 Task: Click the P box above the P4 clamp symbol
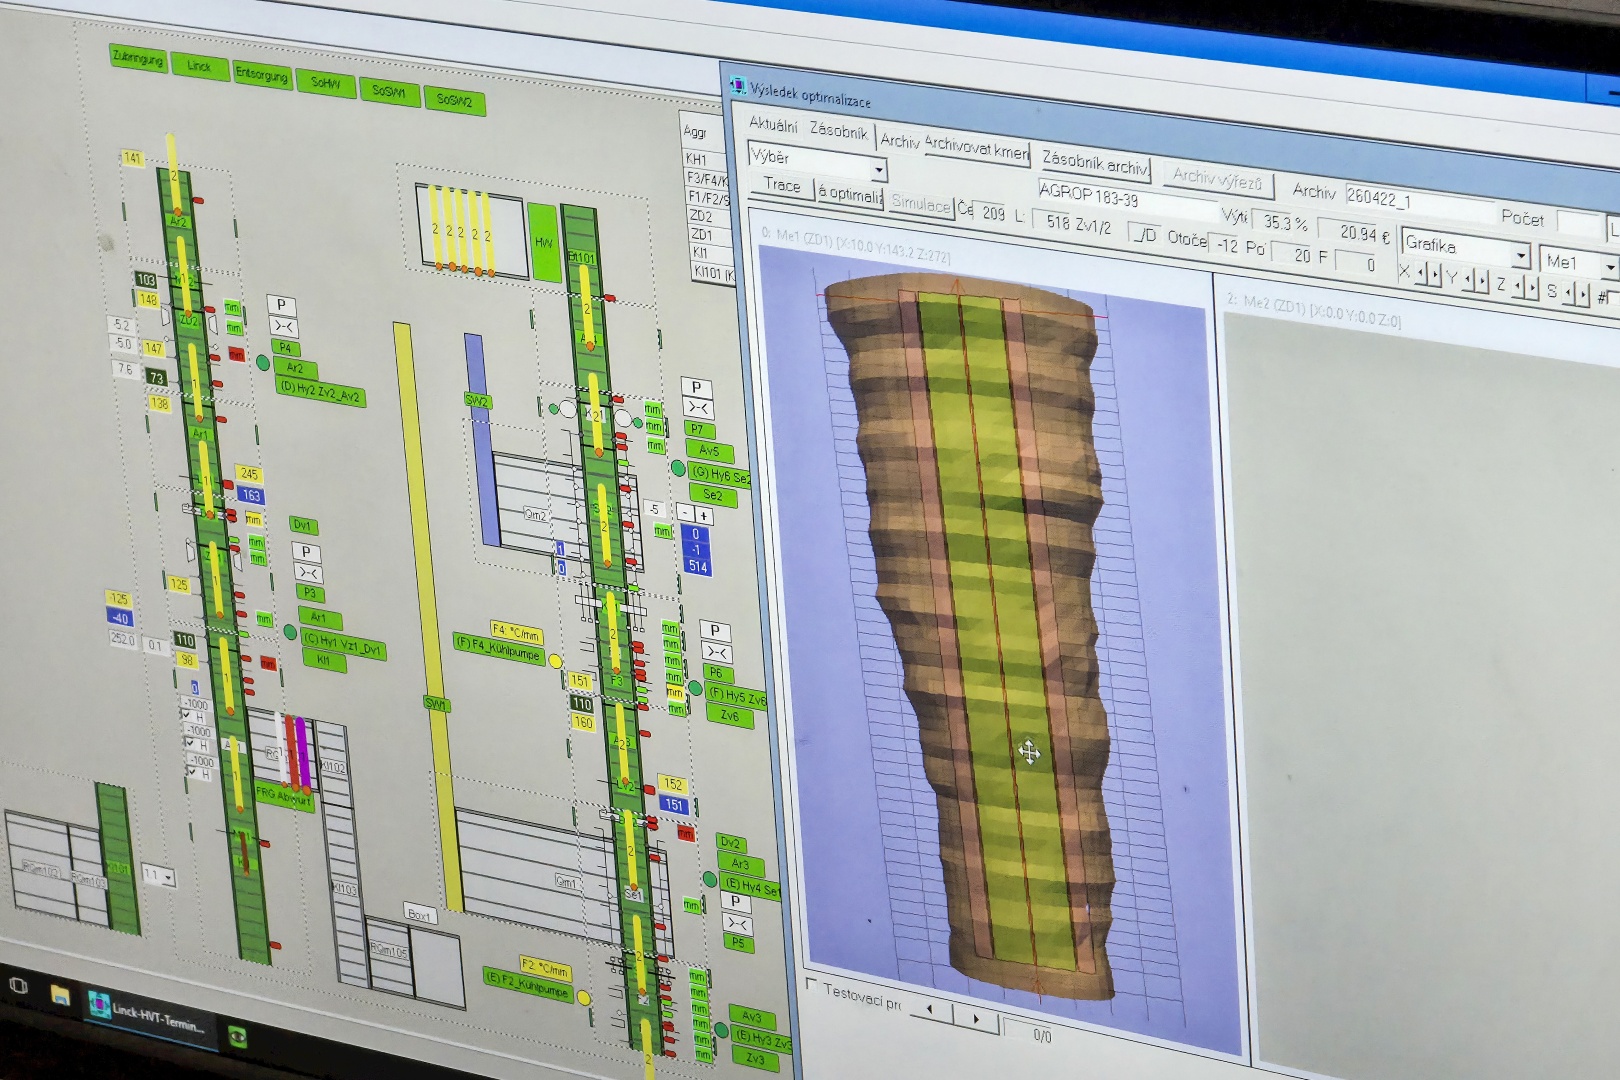coord(281,305)
